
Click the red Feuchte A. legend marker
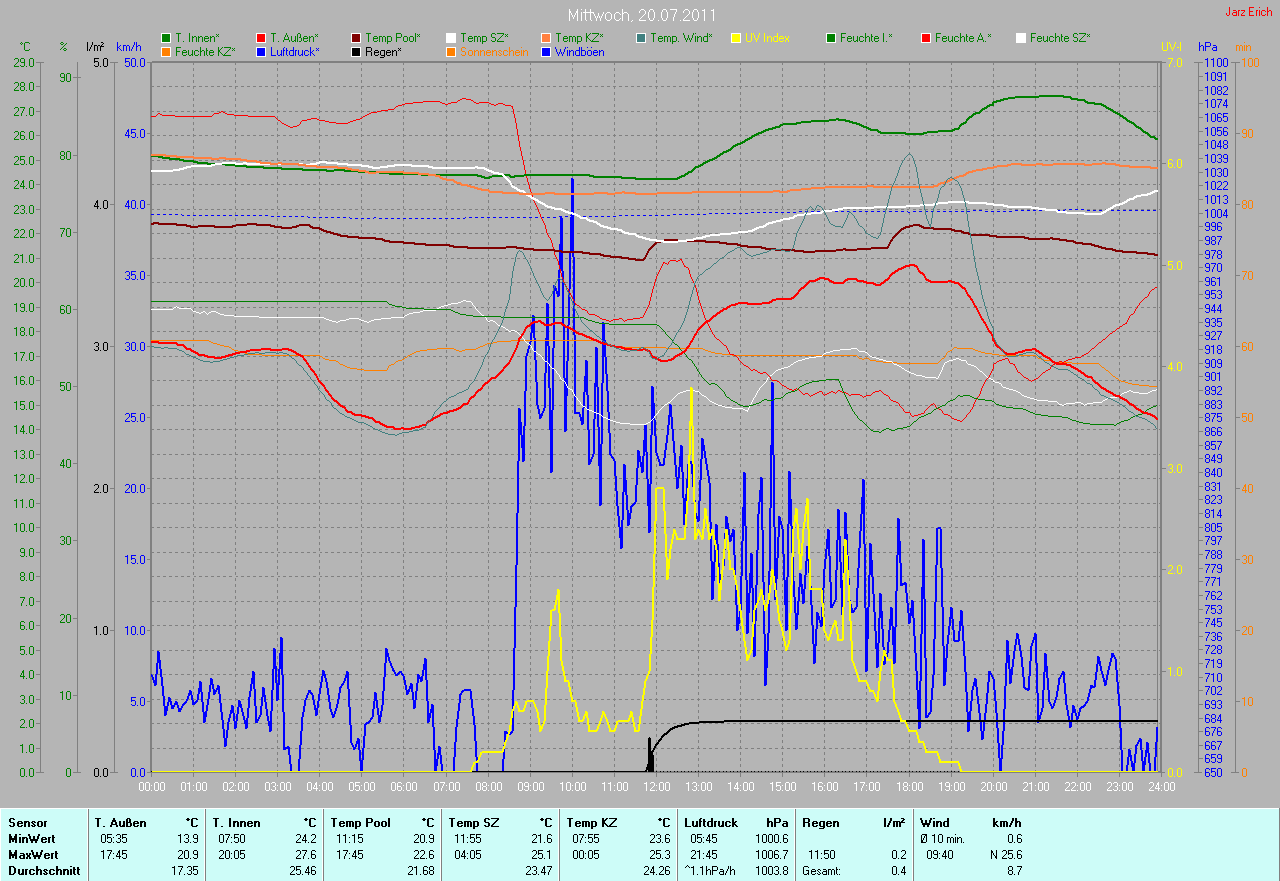(926, 38)
